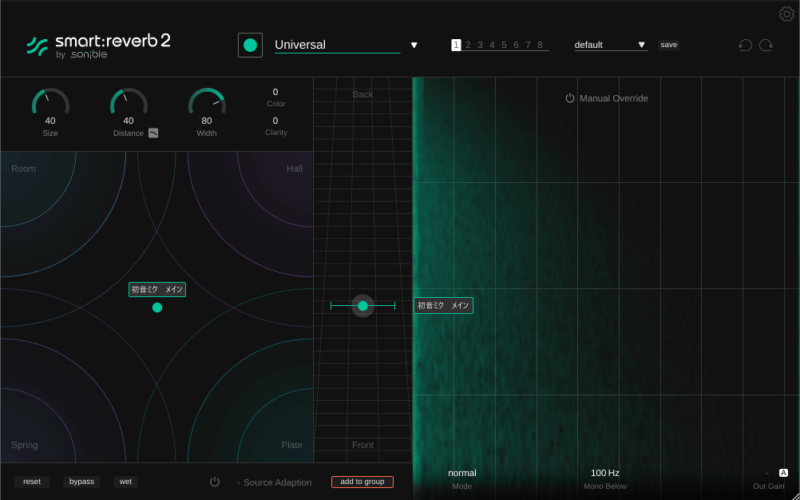Click the redo arrow icon
Screen dimensions: 800x500
point(766,45)
